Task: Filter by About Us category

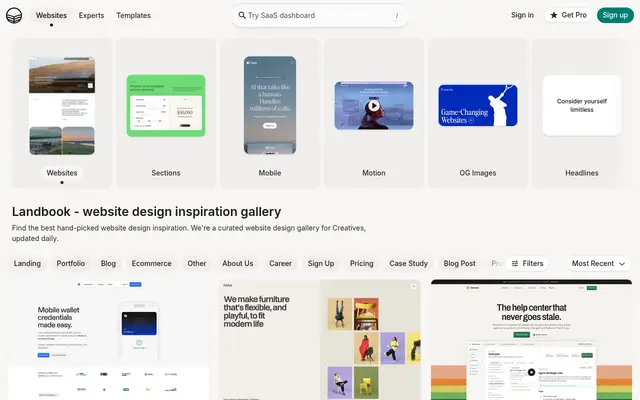Action: tap(238, 264)
